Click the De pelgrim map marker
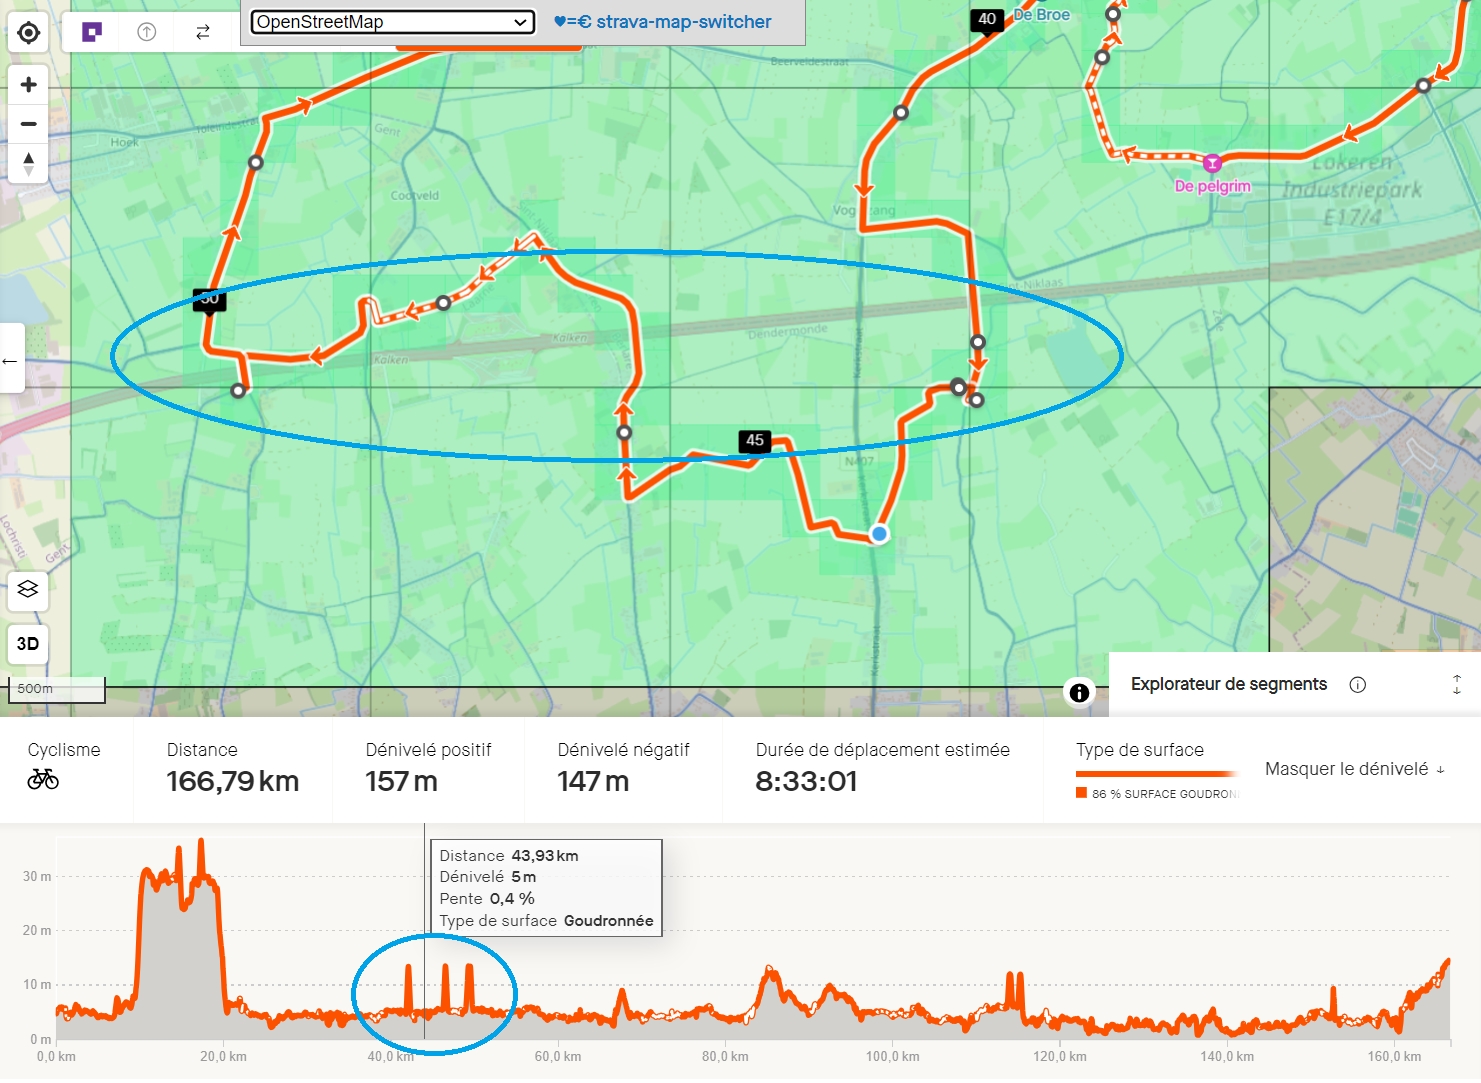1481x1083 pixels. pos(1212,163)
